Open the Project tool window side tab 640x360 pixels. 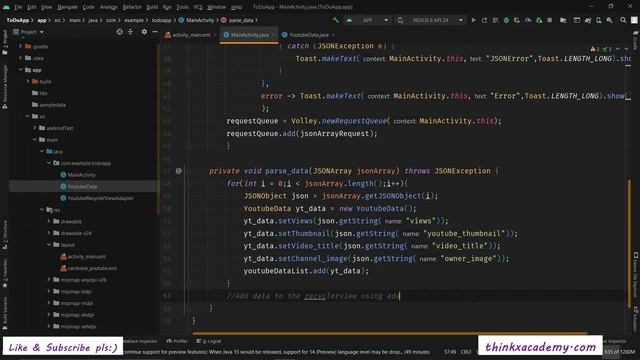point(4,42)
